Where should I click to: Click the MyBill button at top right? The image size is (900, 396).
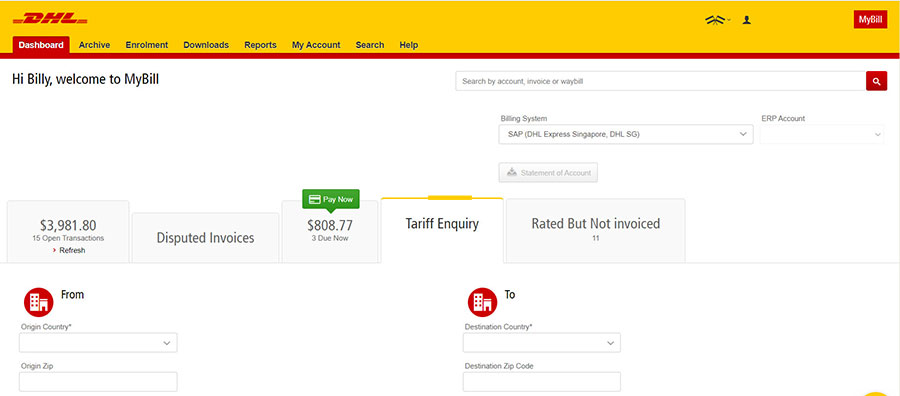point(870,20)
